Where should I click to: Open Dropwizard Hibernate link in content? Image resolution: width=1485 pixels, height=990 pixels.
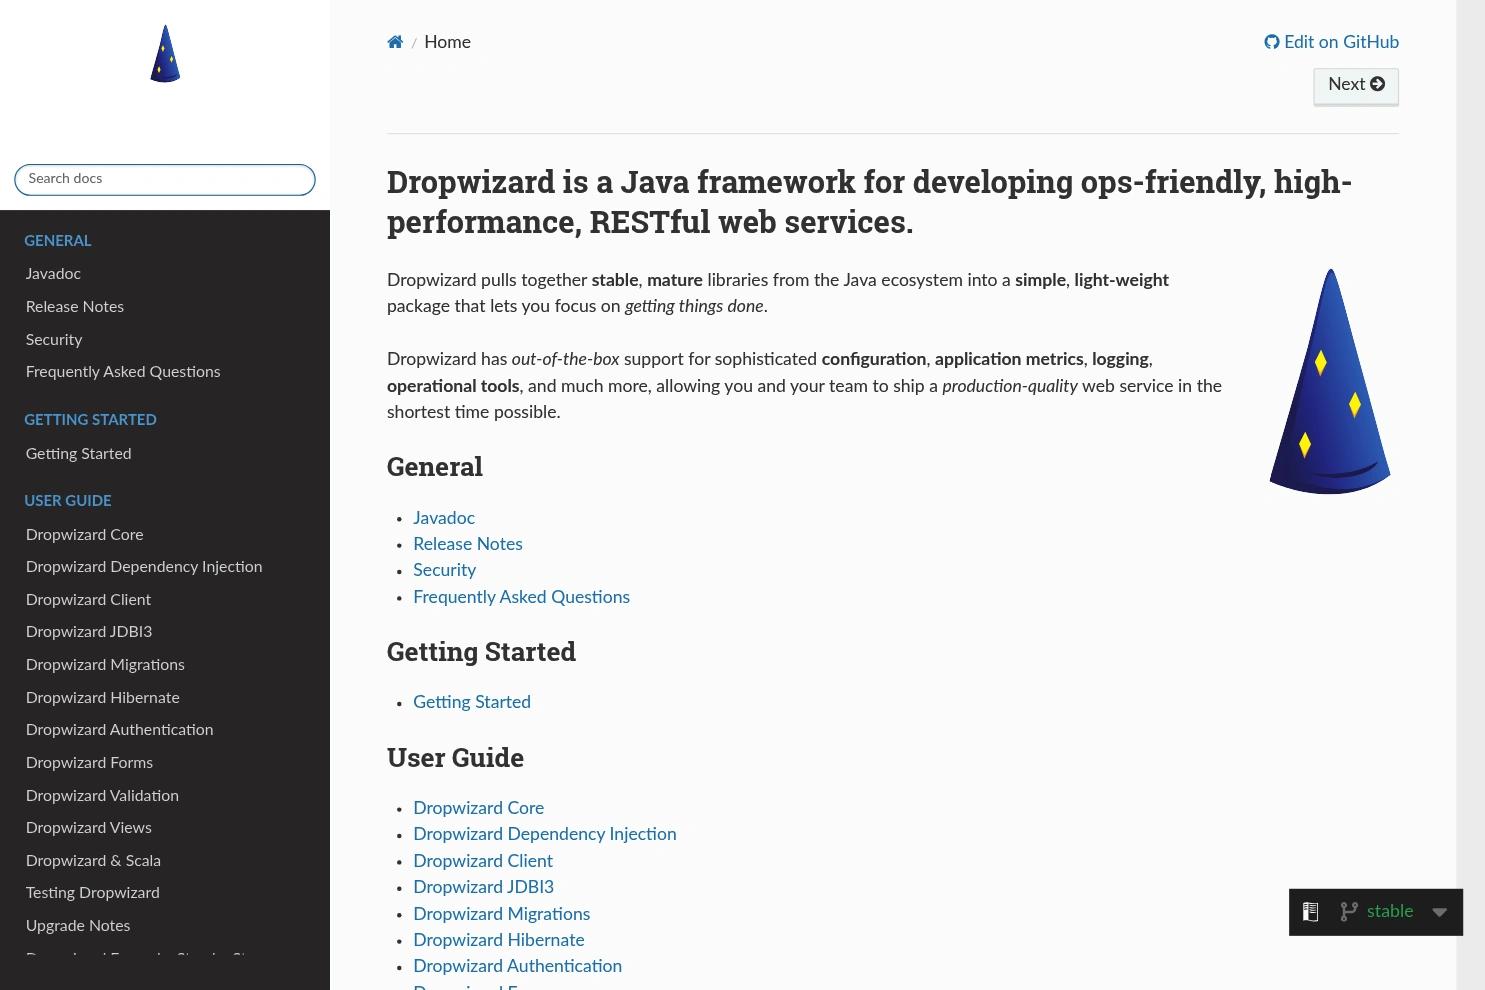tap(499, 940)
